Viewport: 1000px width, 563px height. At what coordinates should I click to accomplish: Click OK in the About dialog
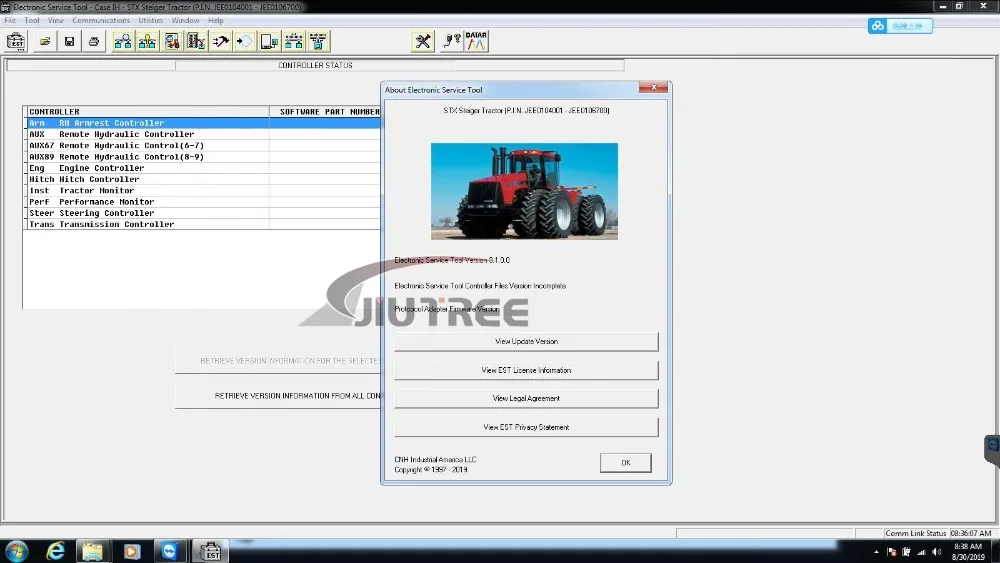626,463
